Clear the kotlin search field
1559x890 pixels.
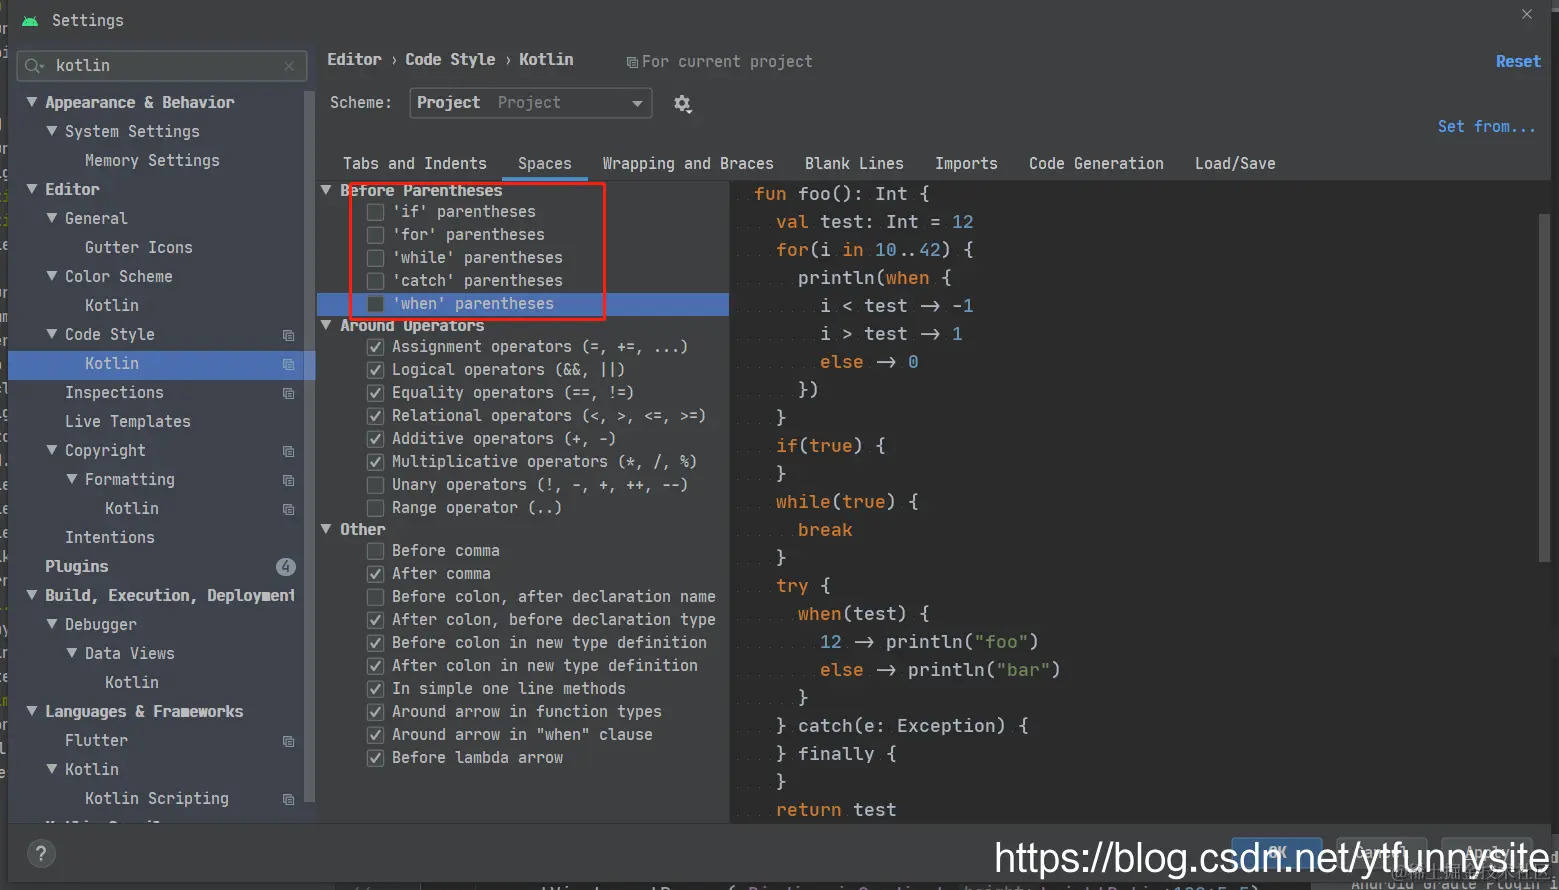[x=289, y=66]
